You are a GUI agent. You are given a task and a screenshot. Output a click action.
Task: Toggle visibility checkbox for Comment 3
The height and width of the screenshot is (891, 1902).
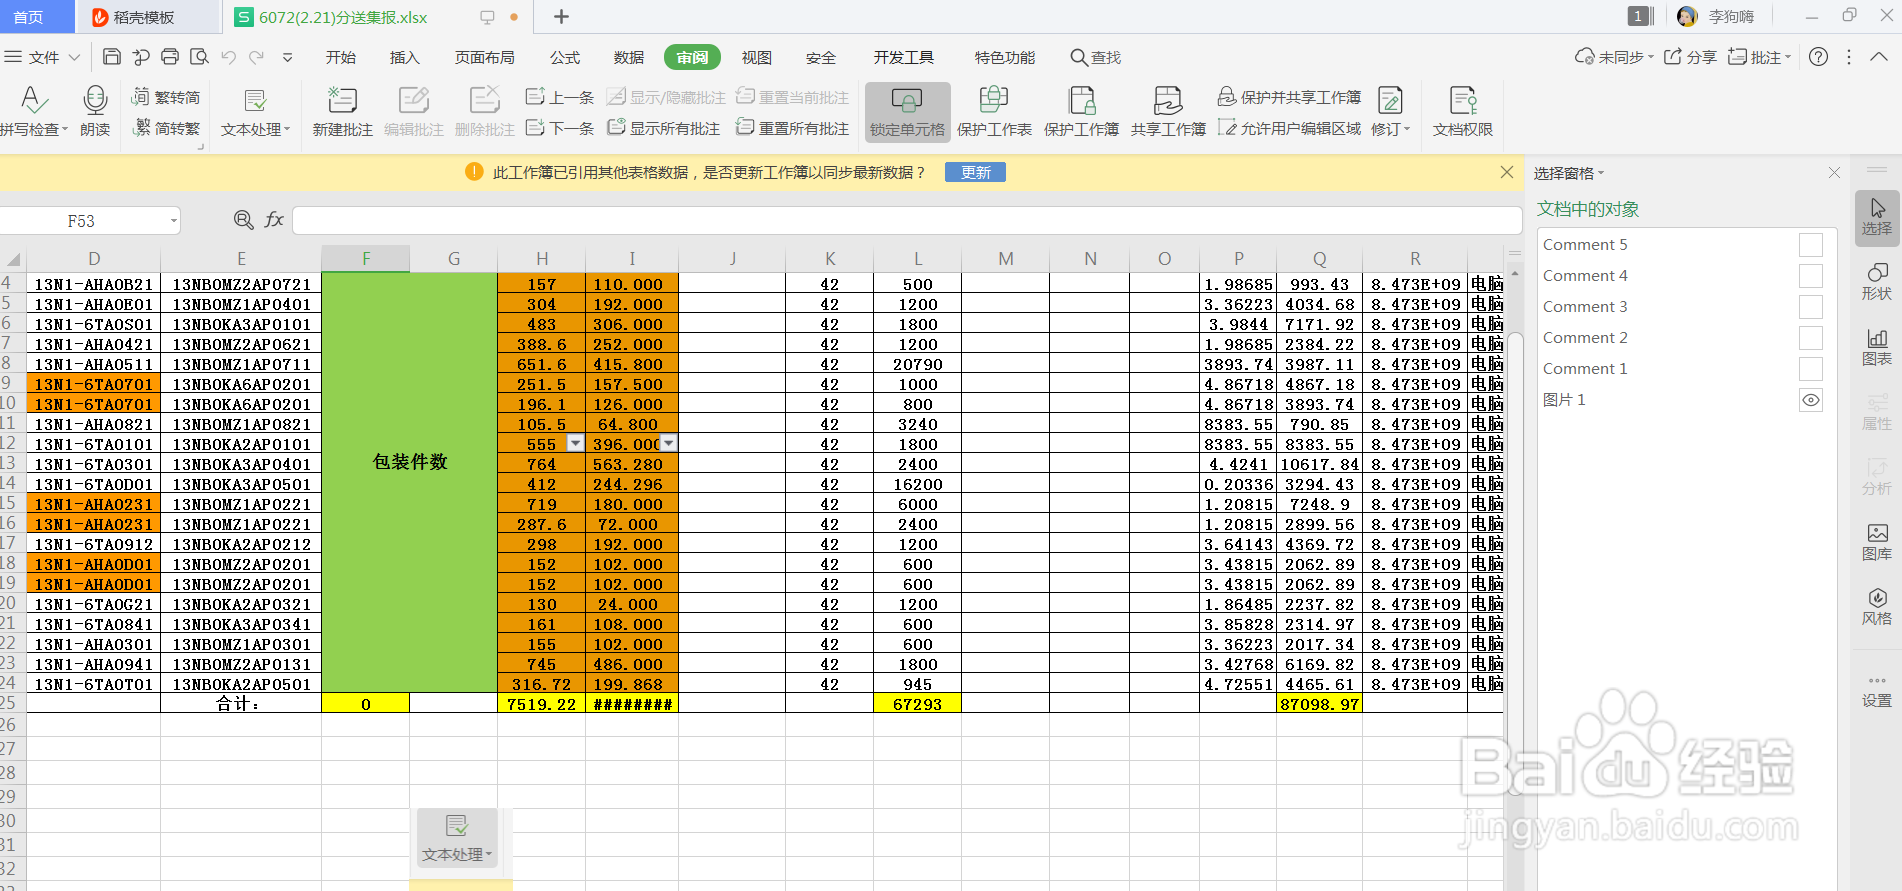(1811, 307)
